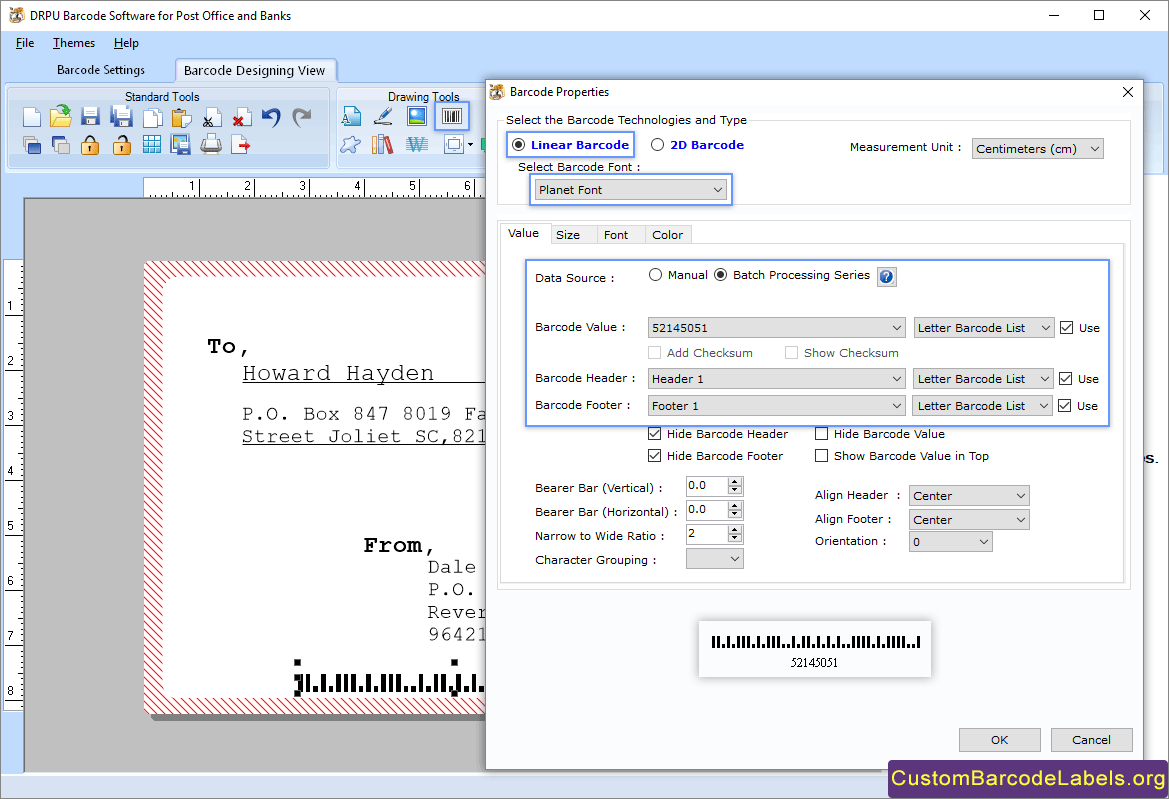Image resolution: width=1169 pixels, height=799 pixels.
Task: Select the custom Shape tool
Action: point(350,145)
